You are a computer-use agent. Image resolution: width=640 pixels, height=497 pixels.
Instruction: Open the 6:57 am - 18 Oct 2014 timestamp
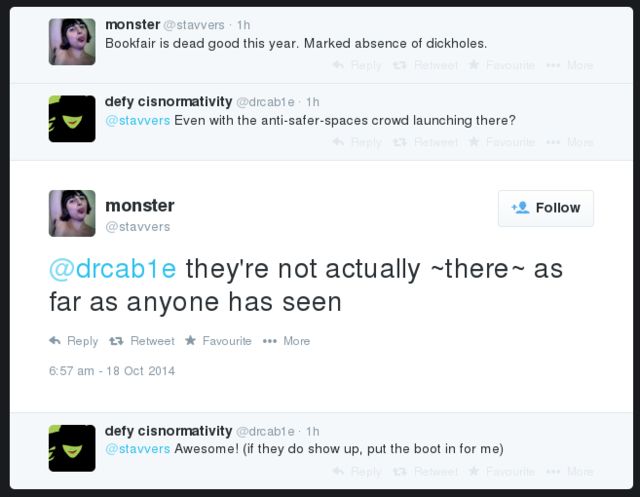pyautogui.click(x=112, y=371)
